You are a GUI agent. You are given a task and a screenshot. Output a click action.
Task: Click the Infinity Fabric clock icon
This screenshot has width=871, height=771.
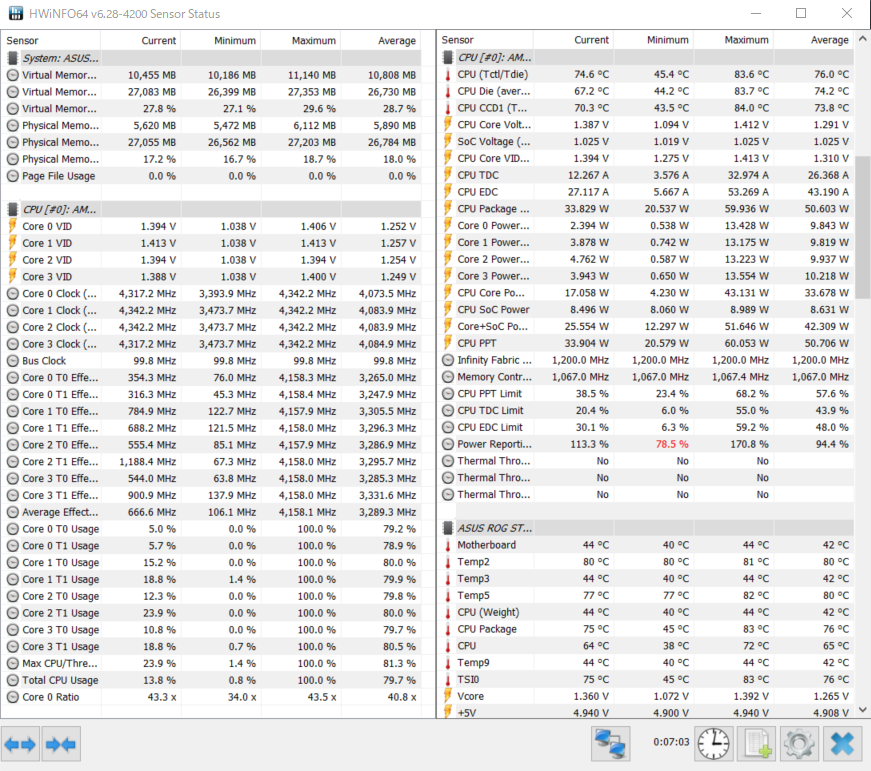(448, 360)
